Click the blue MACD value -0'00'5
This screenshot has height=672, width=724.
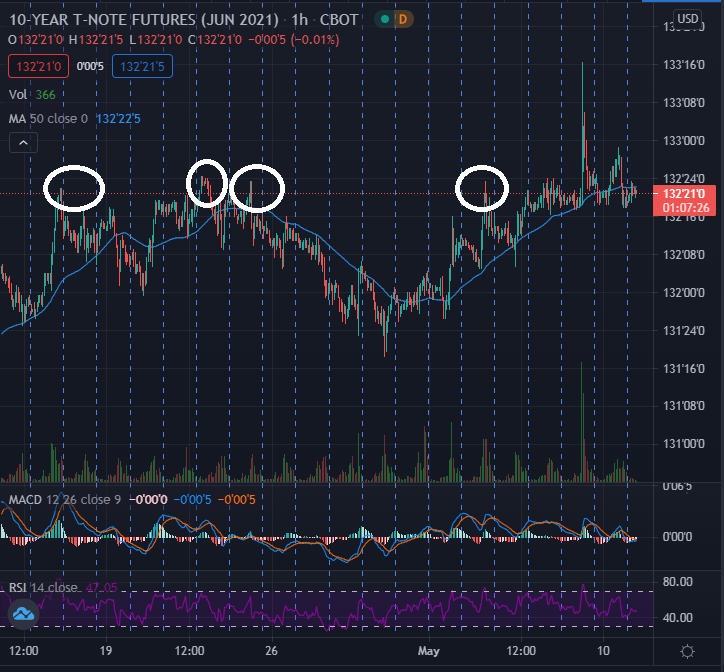pos(193,500)
